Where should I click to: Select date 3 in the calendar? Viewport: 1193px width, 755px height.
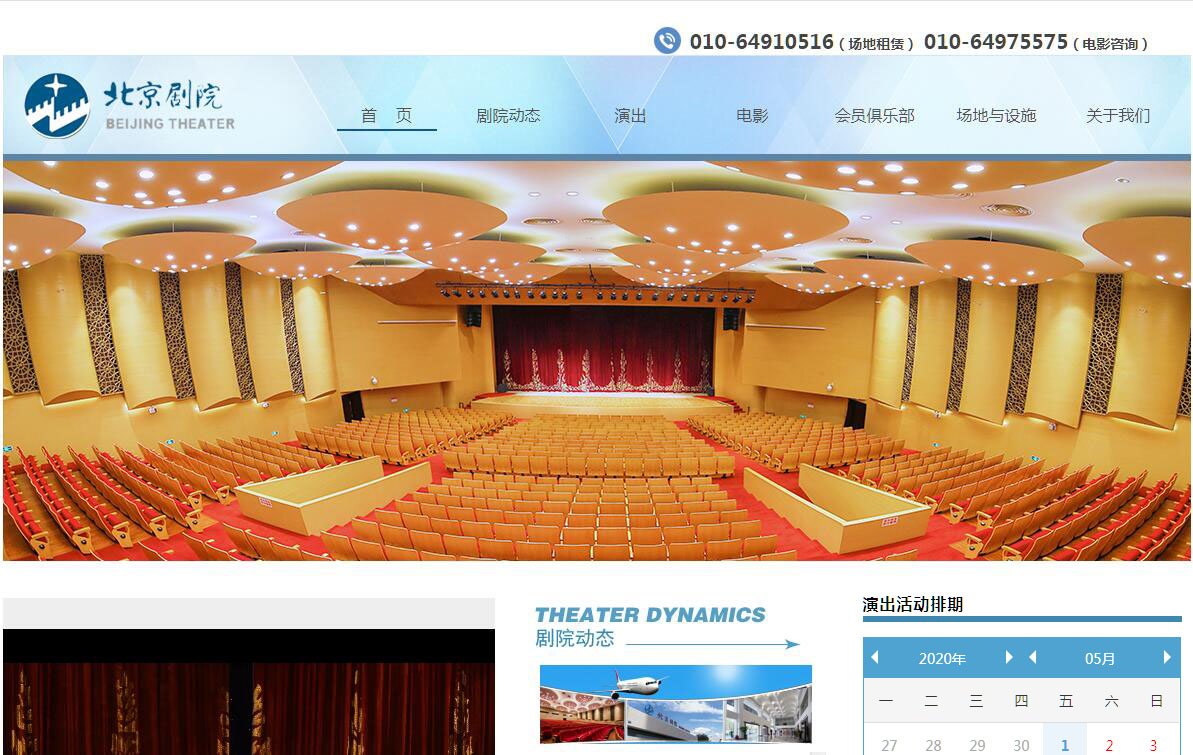1153,745
